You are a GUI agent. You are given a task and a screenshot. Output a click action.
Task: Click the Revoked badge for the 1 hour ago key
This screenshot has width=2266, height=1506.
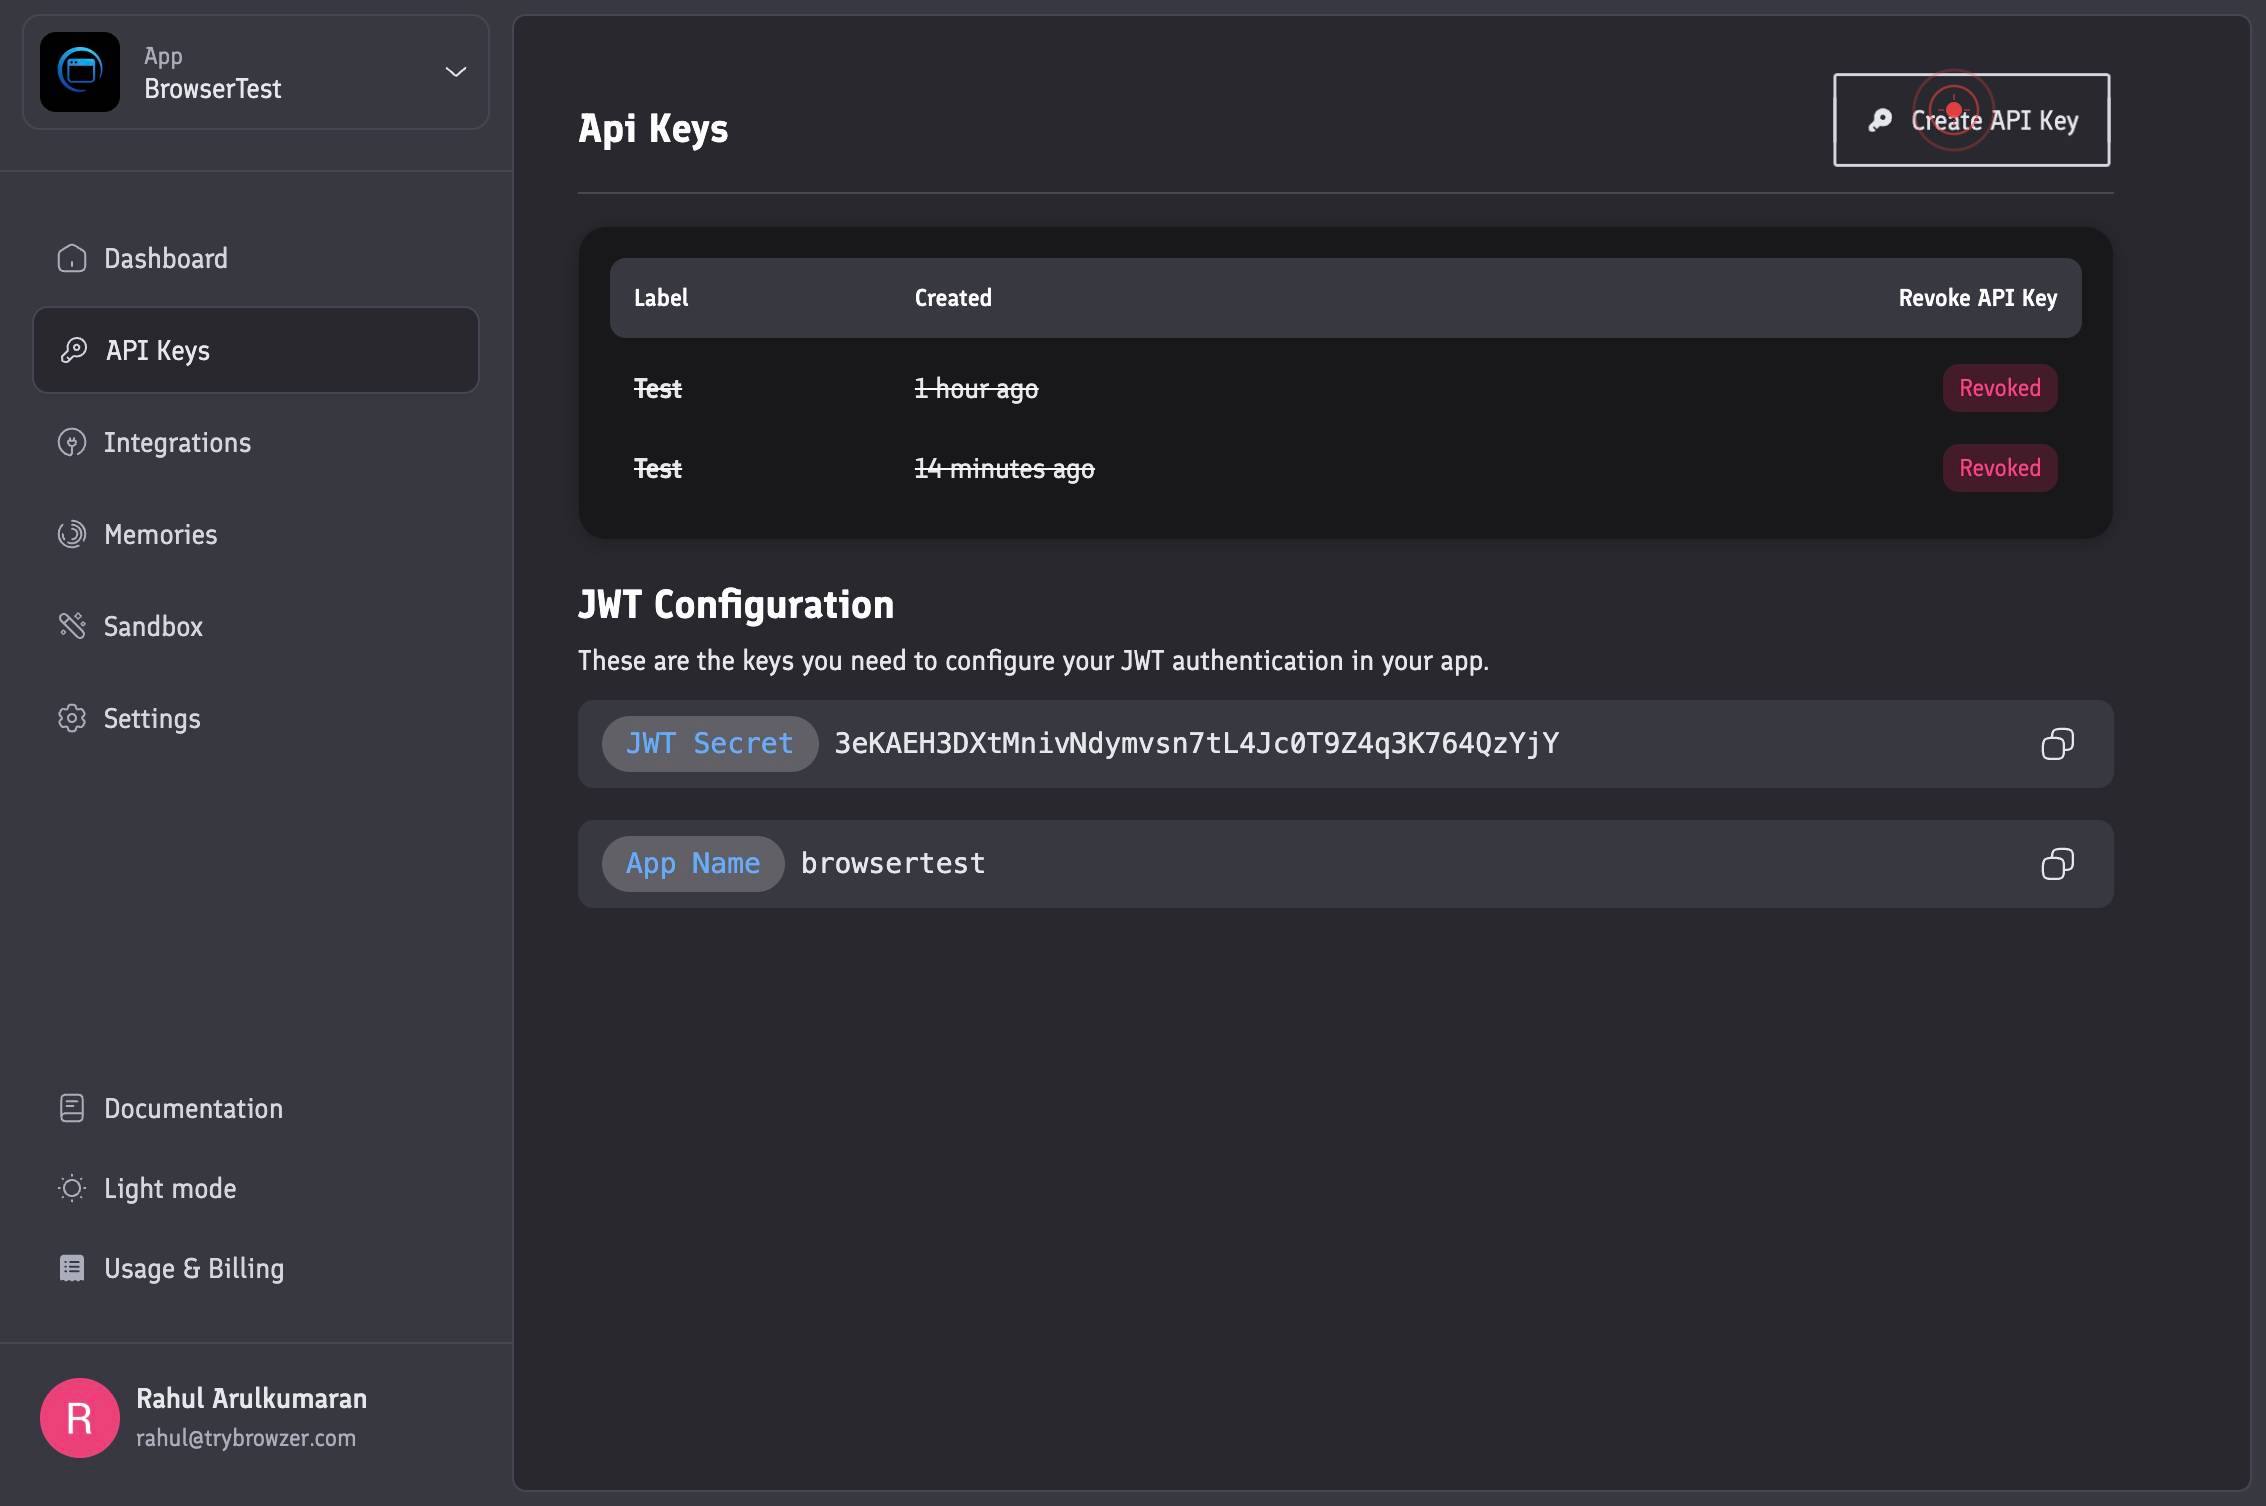click(2000, 388)
